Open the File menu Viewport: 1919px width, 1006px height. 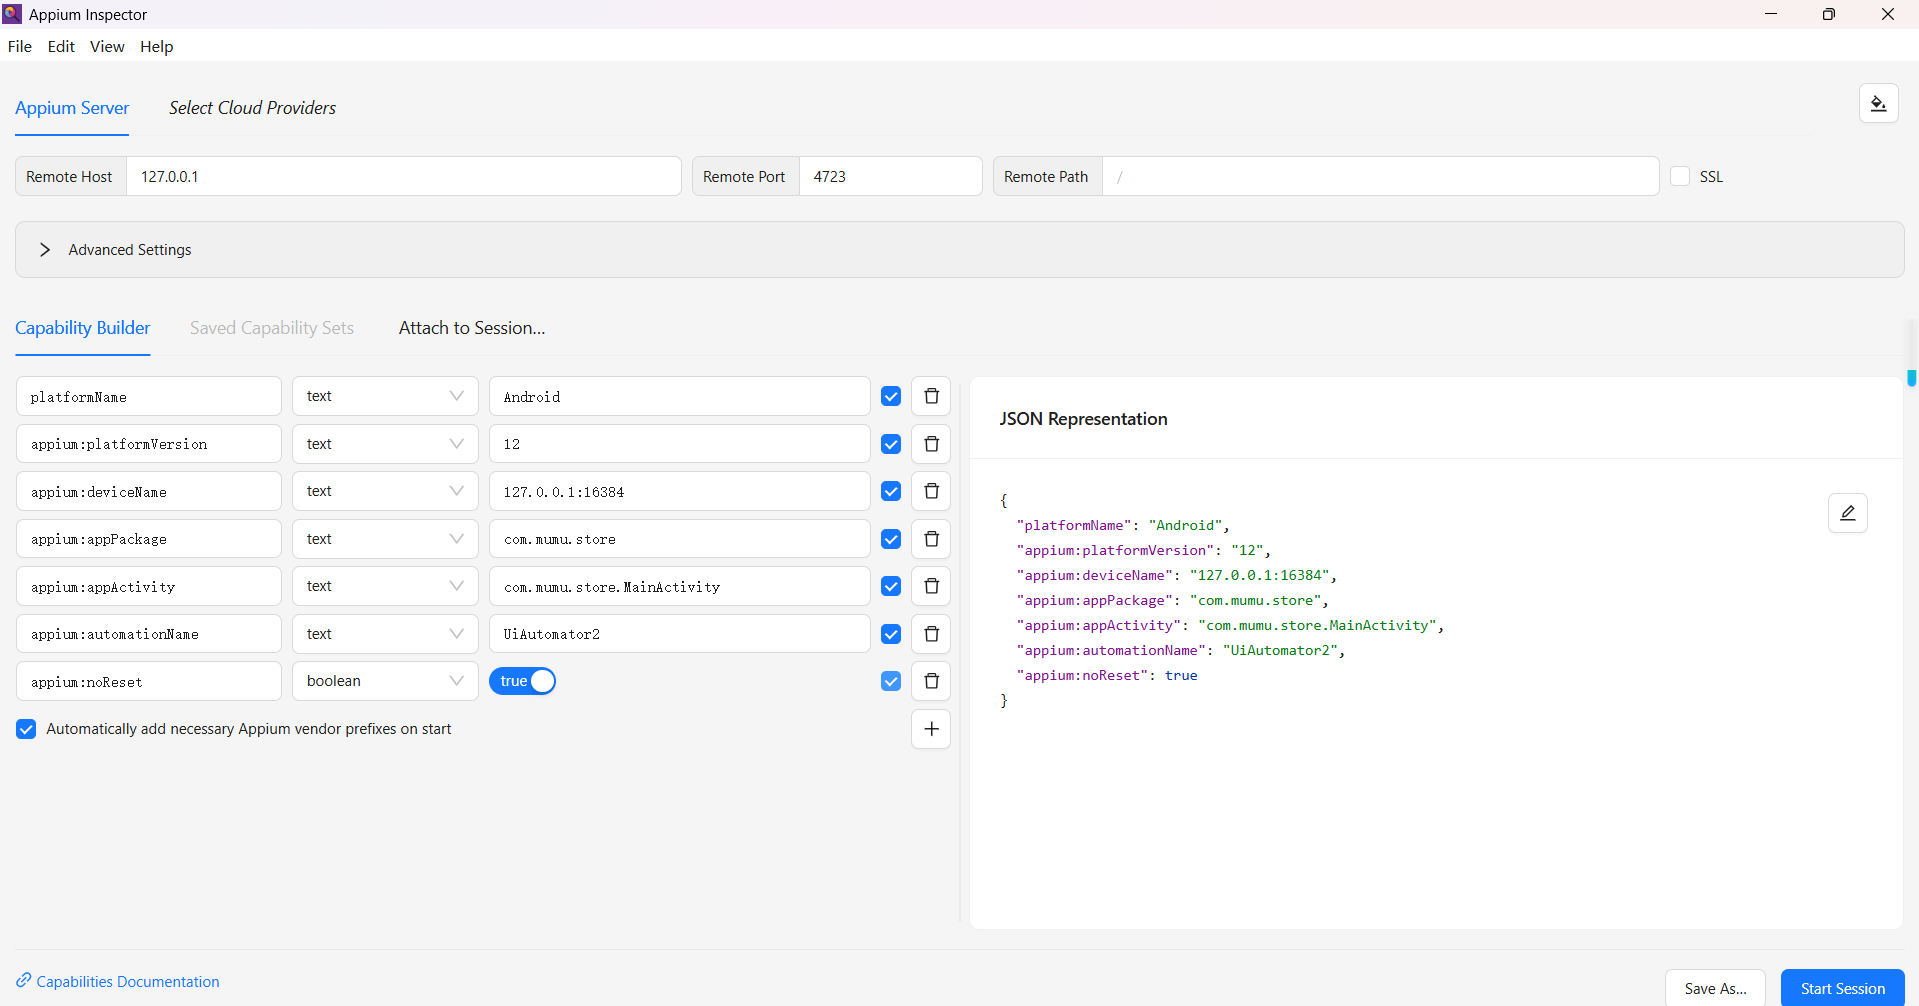20,46
